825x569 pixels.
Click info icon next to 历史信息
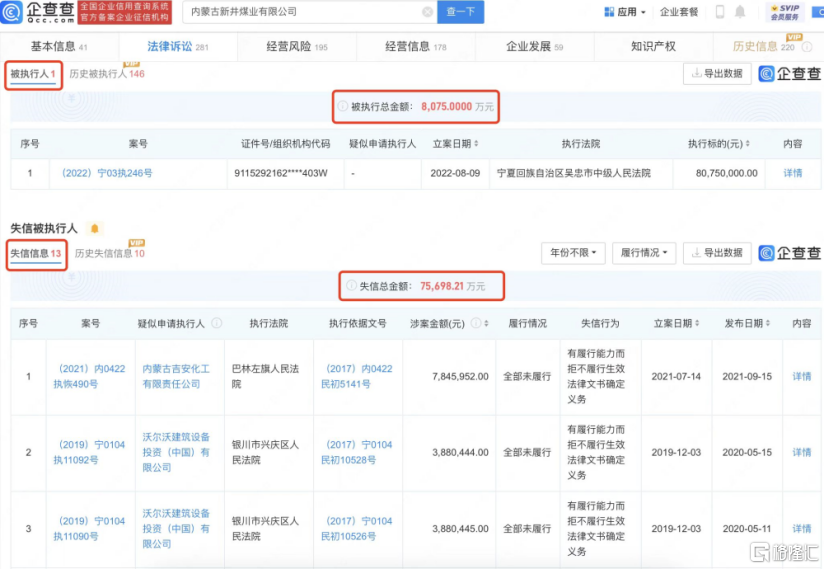coord(807,47)
